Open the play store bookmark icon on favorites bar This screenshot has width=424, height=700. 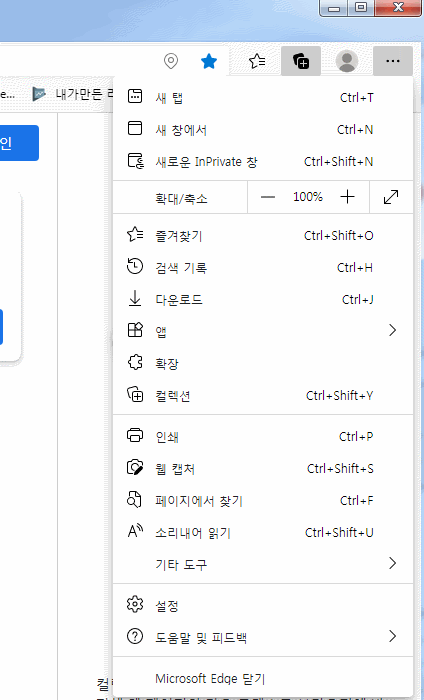(39, 94)
